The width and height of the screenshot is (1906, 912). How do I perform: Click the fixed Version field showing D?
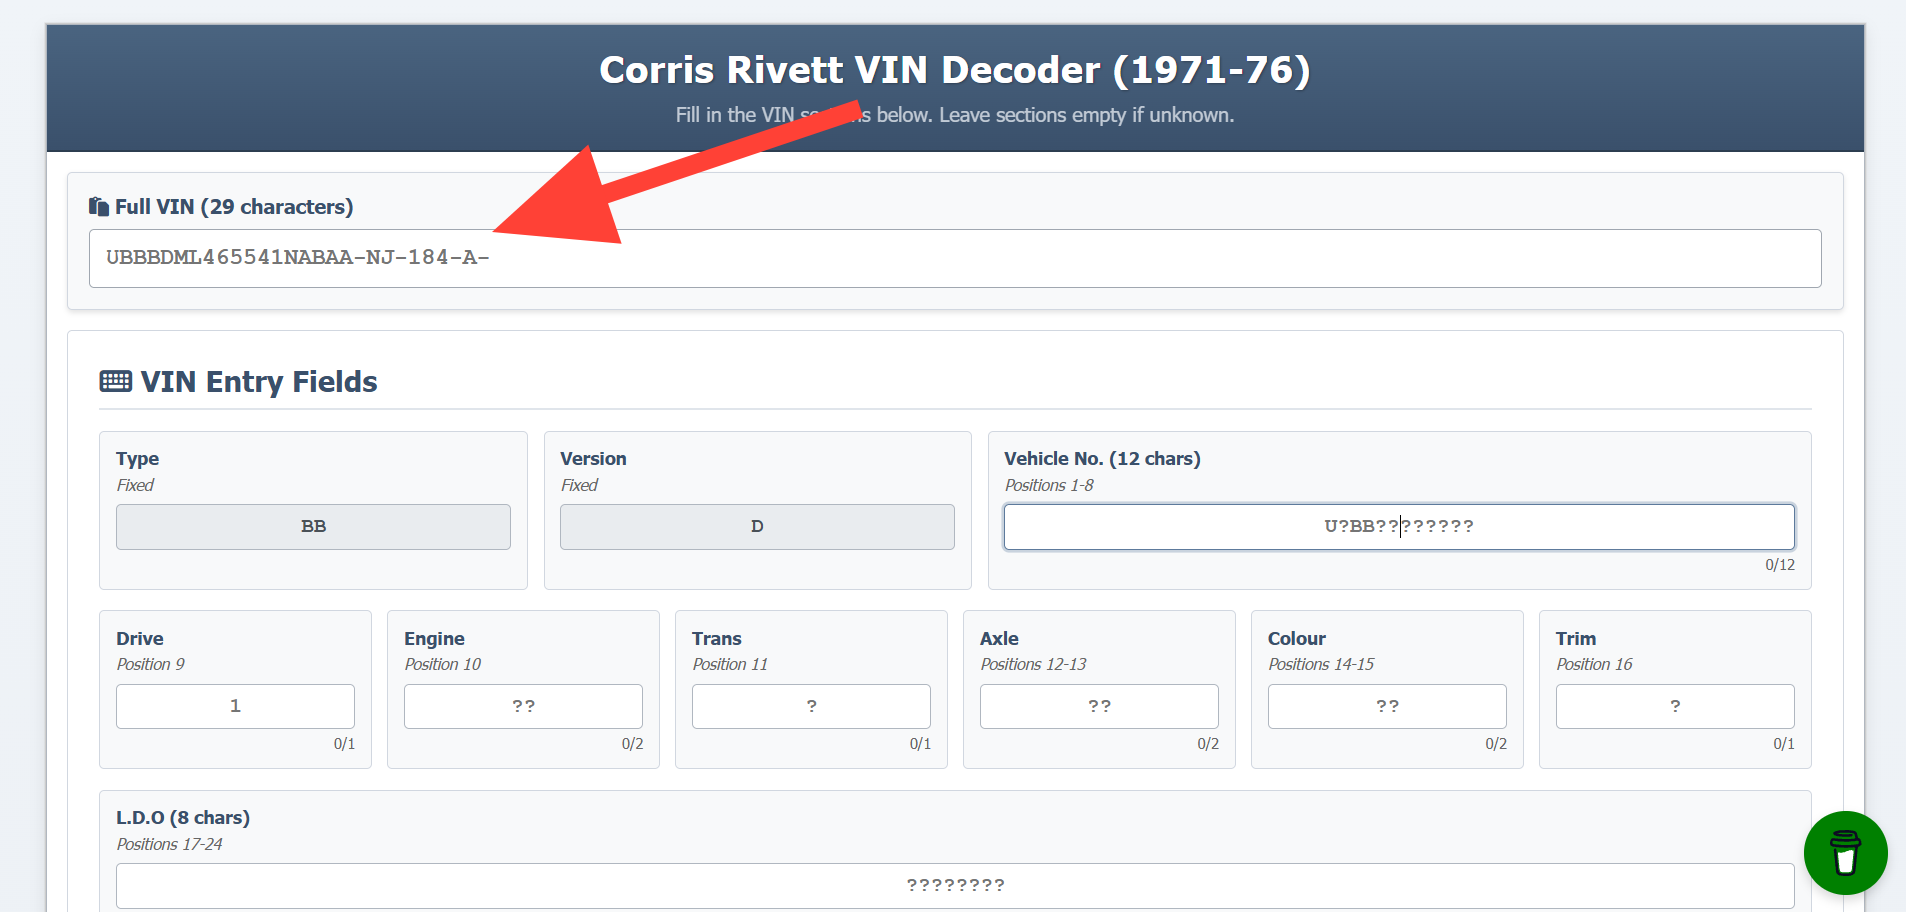tap(757, 527)
